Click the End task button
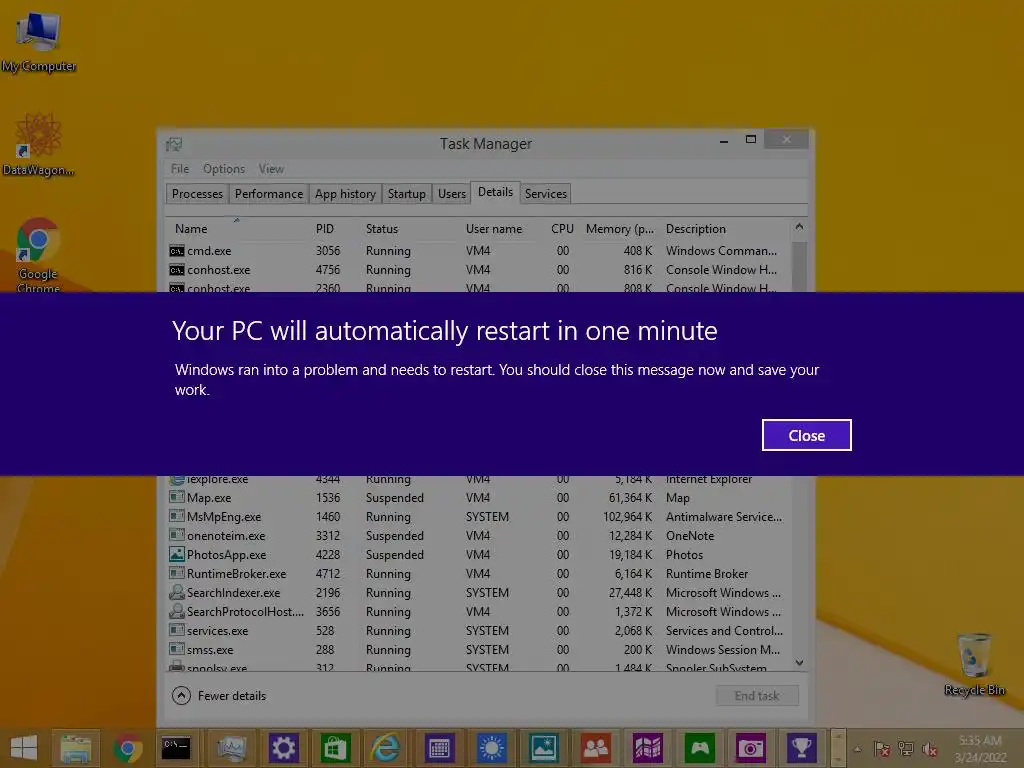The height and width of the screenshot is (768, 1024). coord(757,696)
